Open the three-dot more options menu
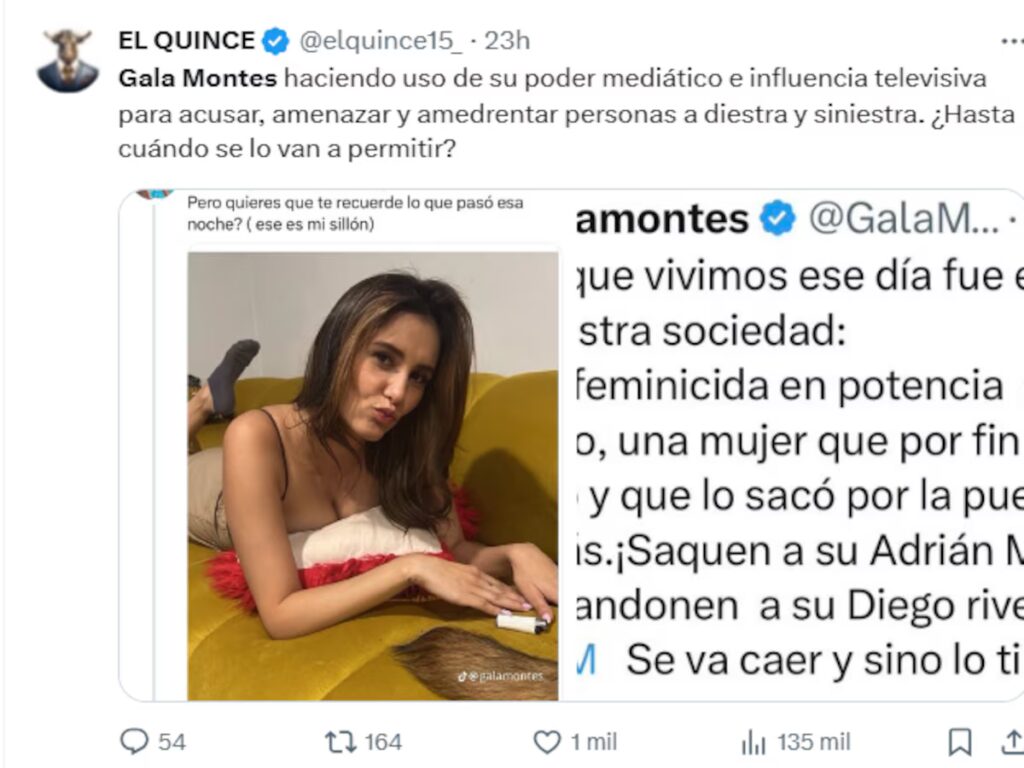 click(1012, 41)
